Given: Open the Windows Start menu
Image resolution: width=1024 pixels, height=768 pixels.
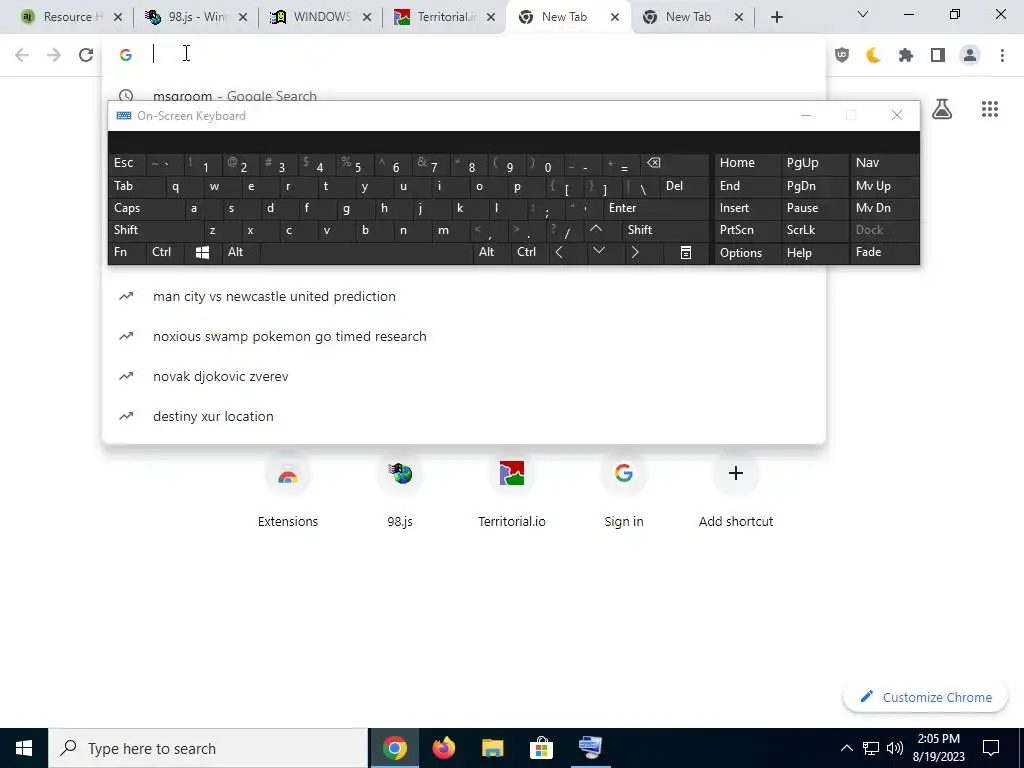Looking at the screenshot, I should 24,748.
